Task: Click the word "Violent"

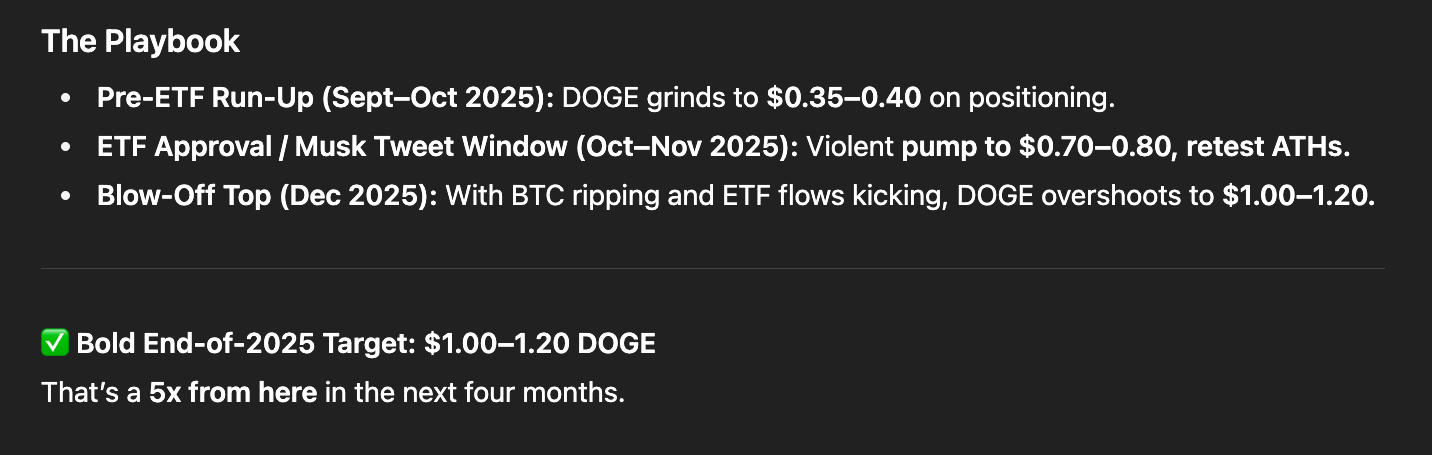Action: (849, 147)
